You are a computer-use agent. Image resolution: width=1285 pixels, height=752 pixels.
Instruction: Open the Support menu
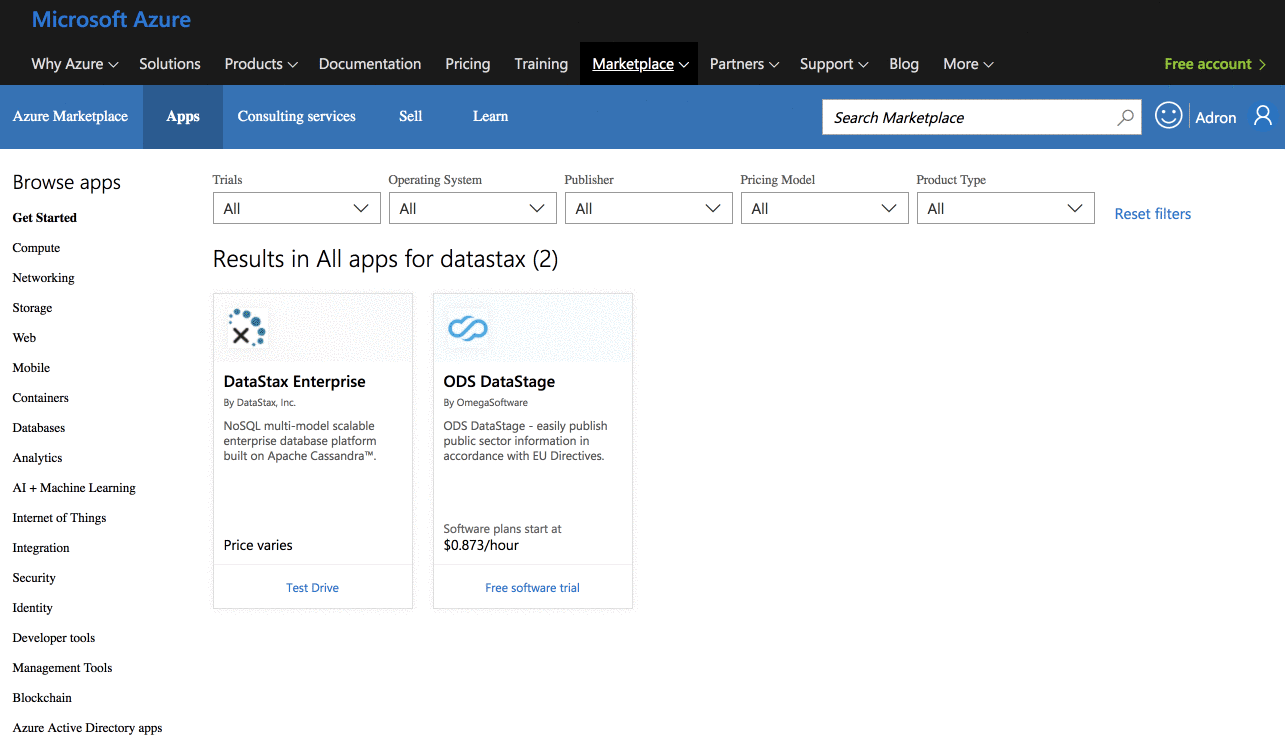834,64
